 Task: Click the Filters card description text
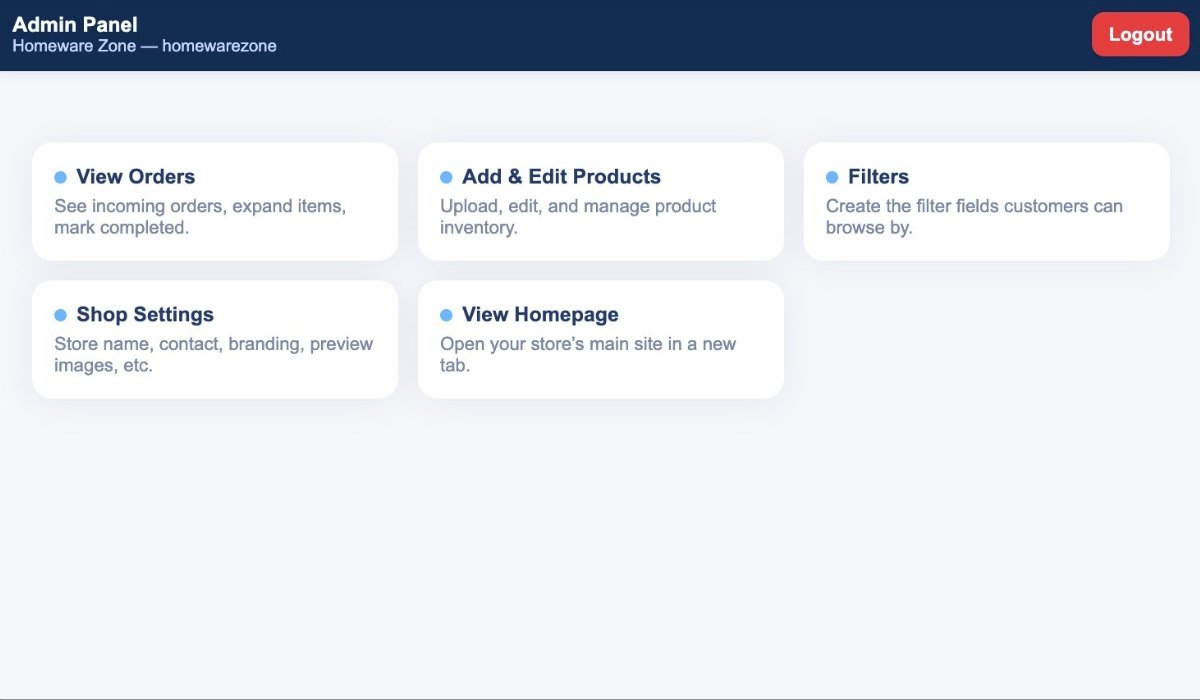pos(974,216)
